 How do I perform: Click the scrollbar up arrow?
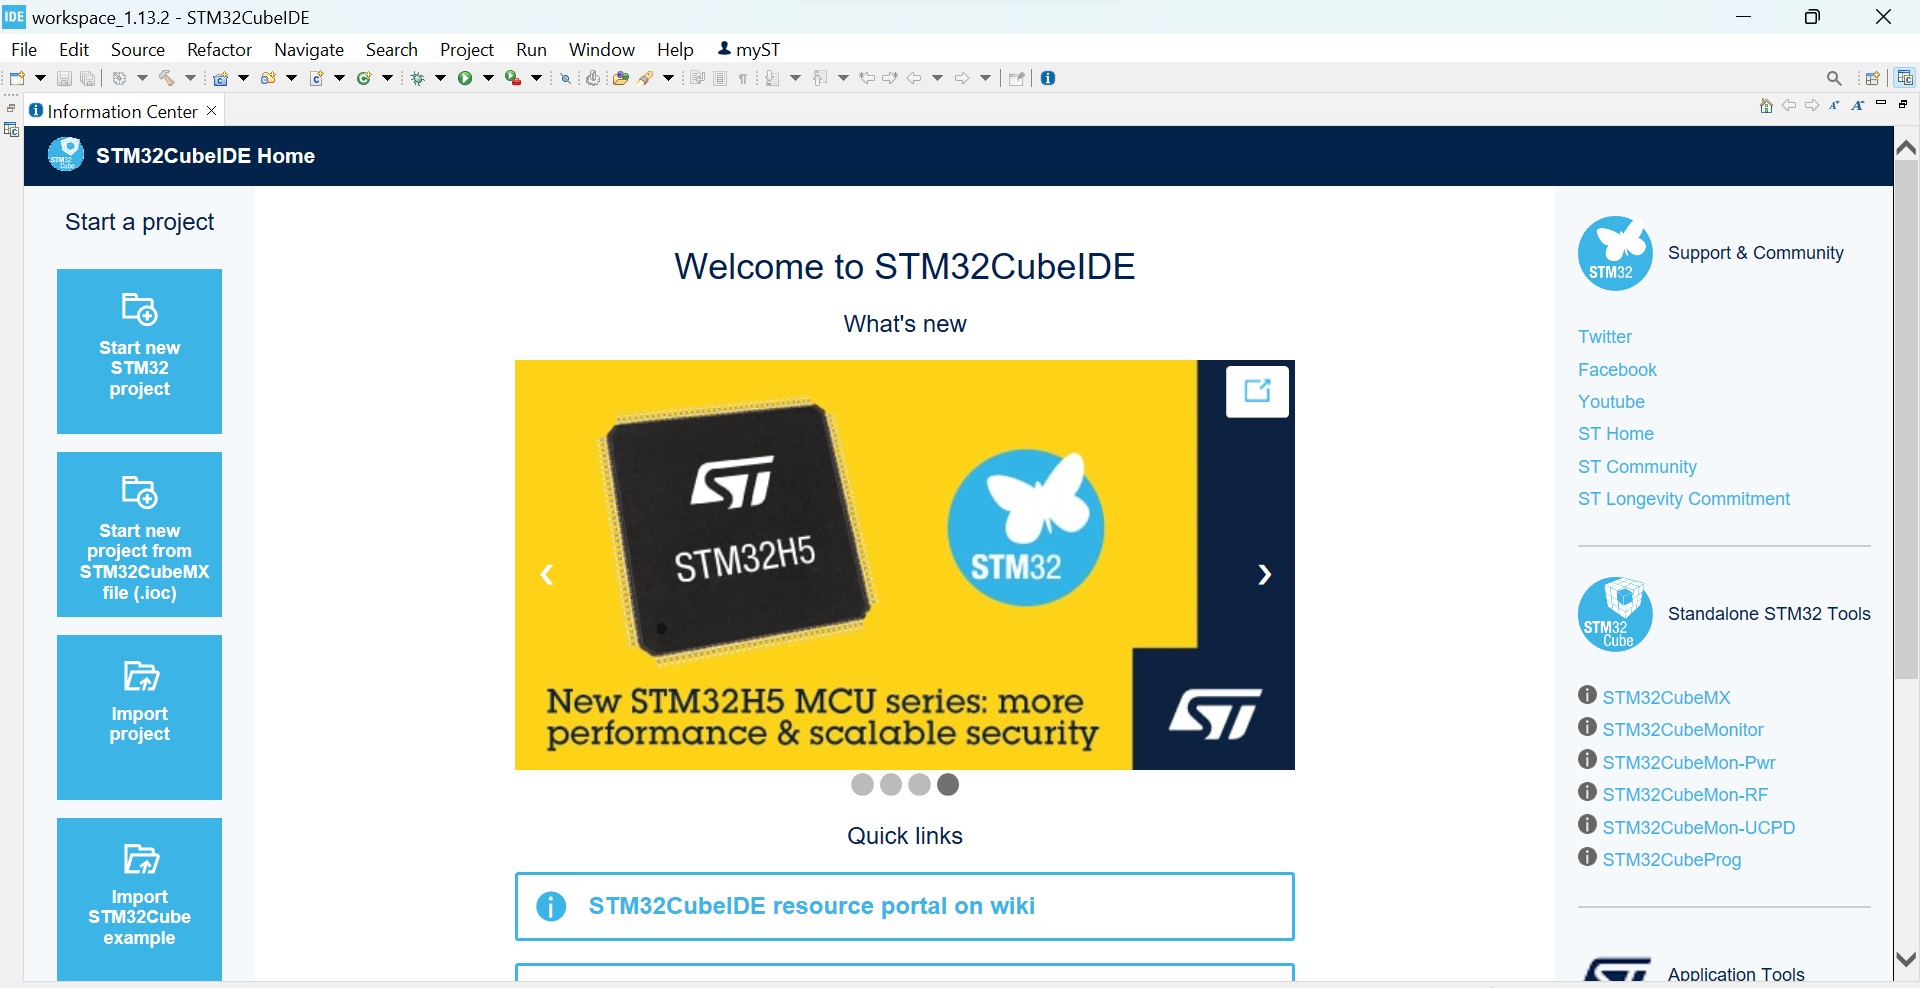pos(1906,148)
